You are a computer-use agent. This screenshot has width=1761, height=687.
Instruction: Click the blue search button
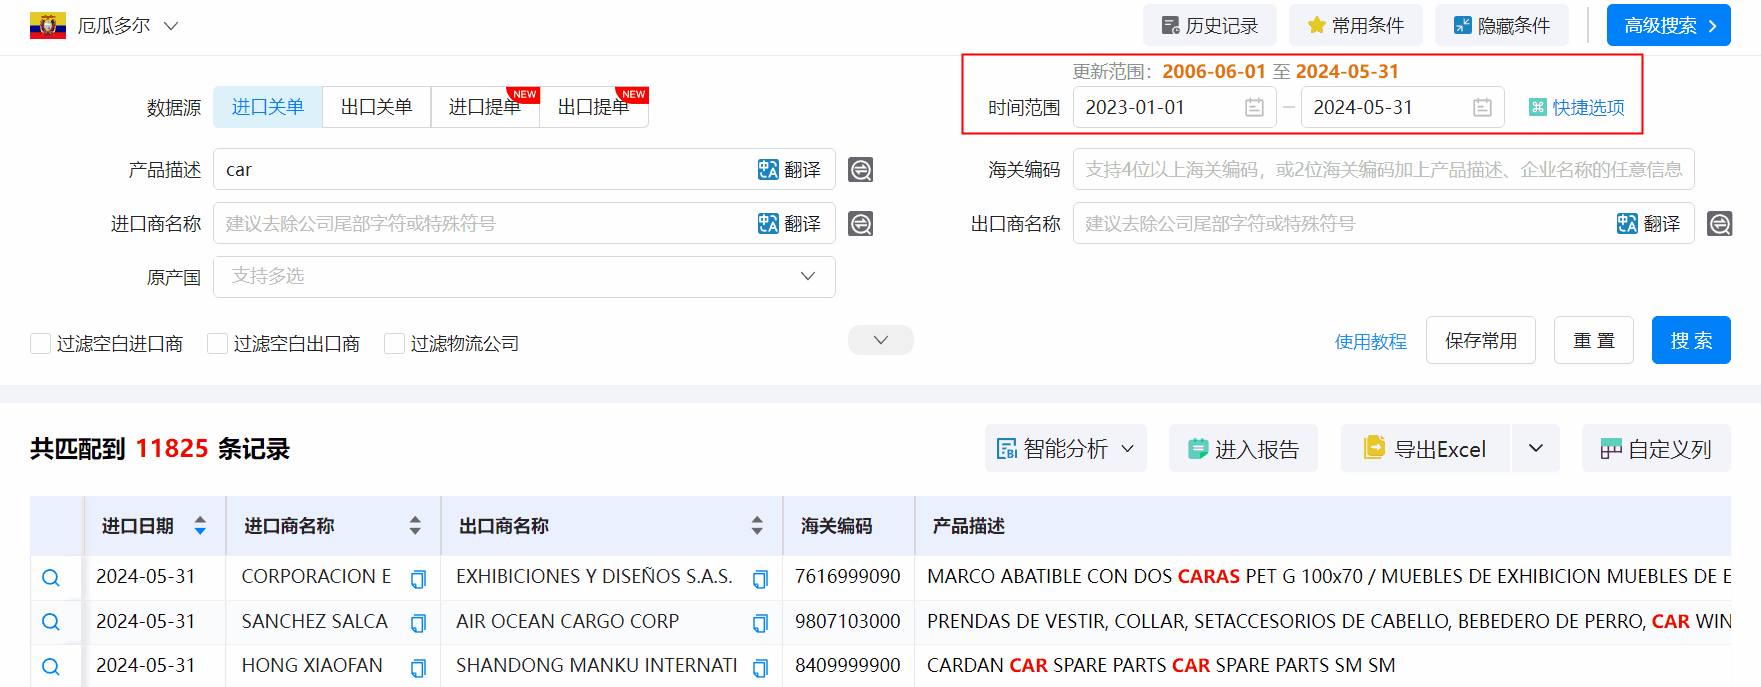tap(1690, 340)
